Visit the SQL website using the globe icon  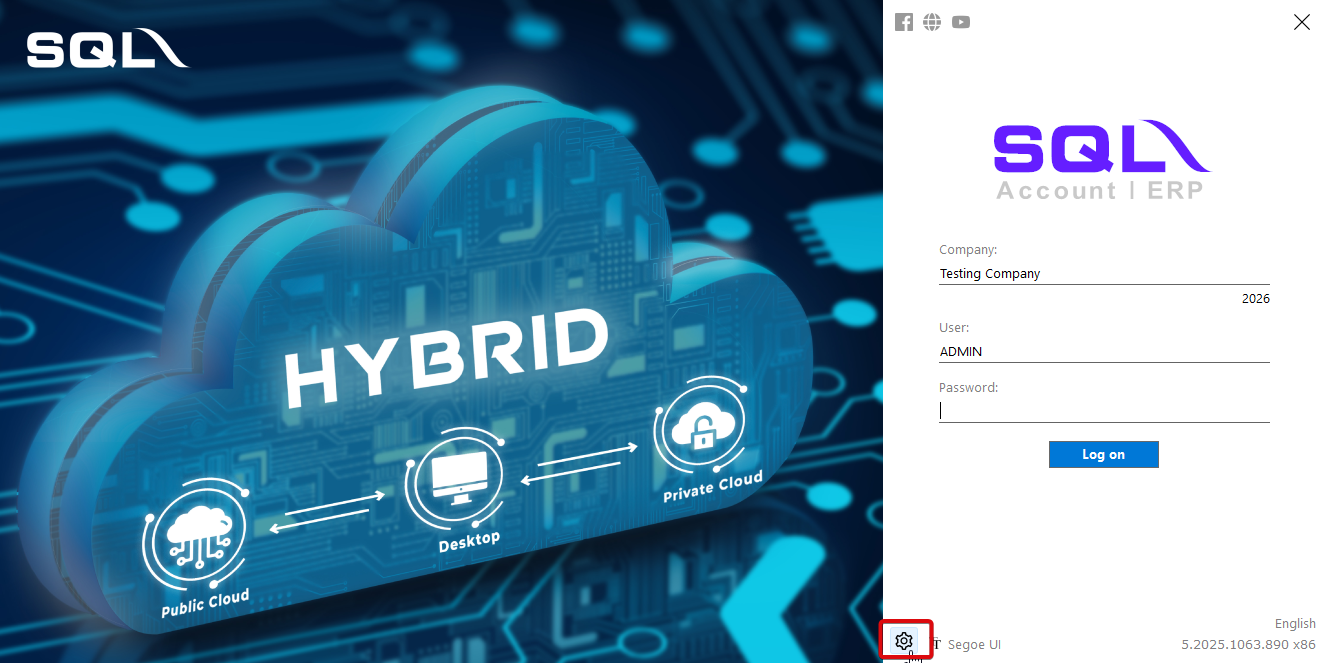click(x=932, y=21)
